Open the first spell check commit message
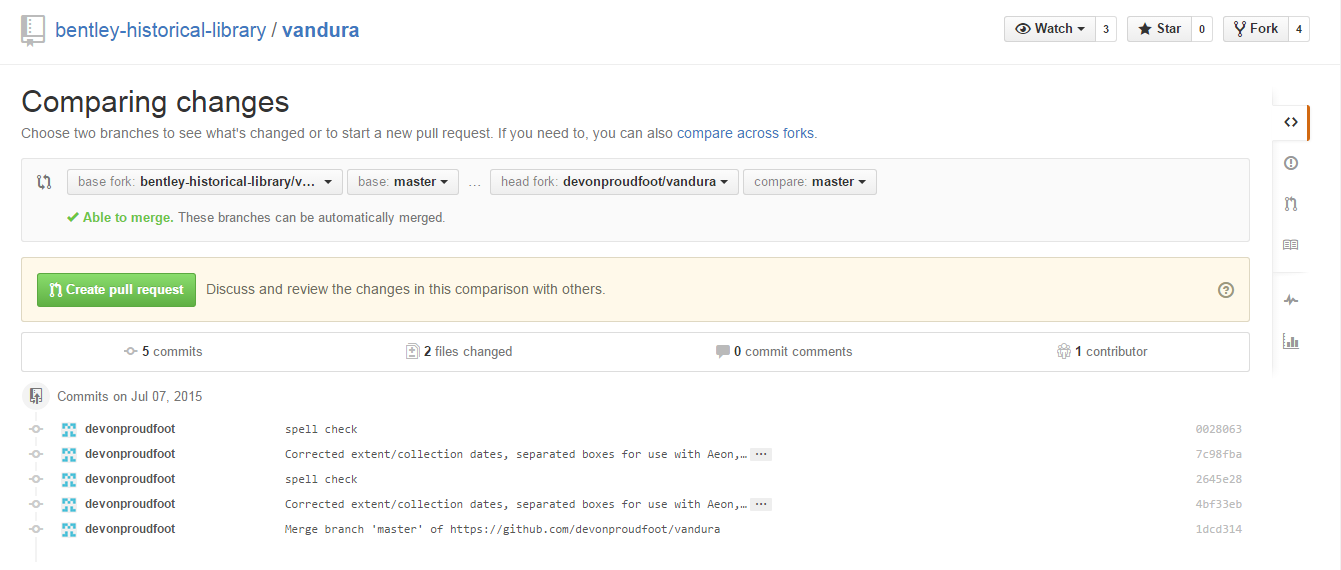This screenshot has width=1341, height=570. coord(321,429)
